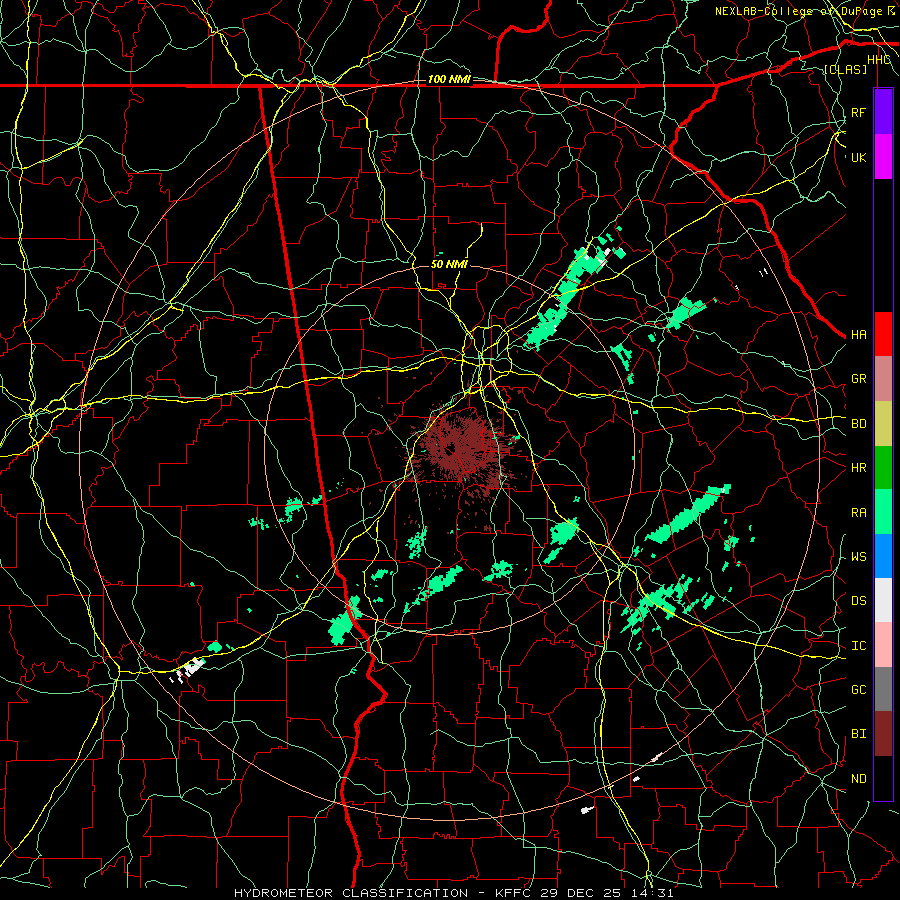
Task: Click the [CLAS] legend header
Action: [845, 69]
